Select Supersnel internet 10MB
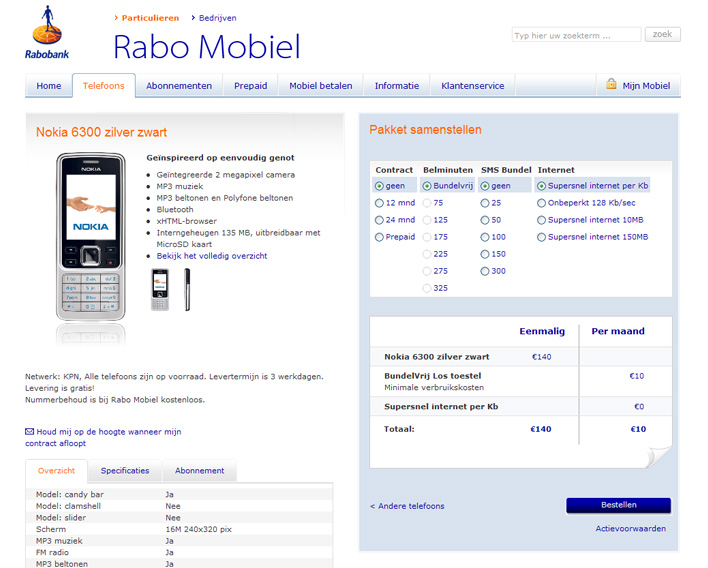The image size is (708, 568). (541, 220)
